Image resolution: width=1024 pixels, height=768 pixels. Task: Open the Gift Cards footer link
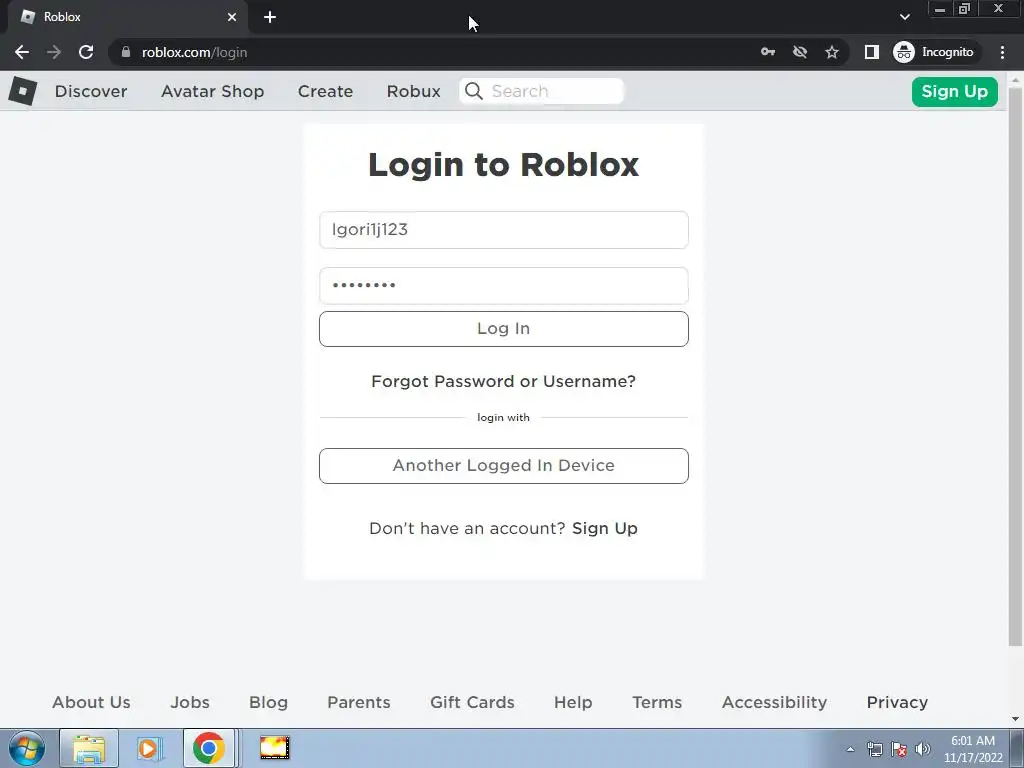472,703
